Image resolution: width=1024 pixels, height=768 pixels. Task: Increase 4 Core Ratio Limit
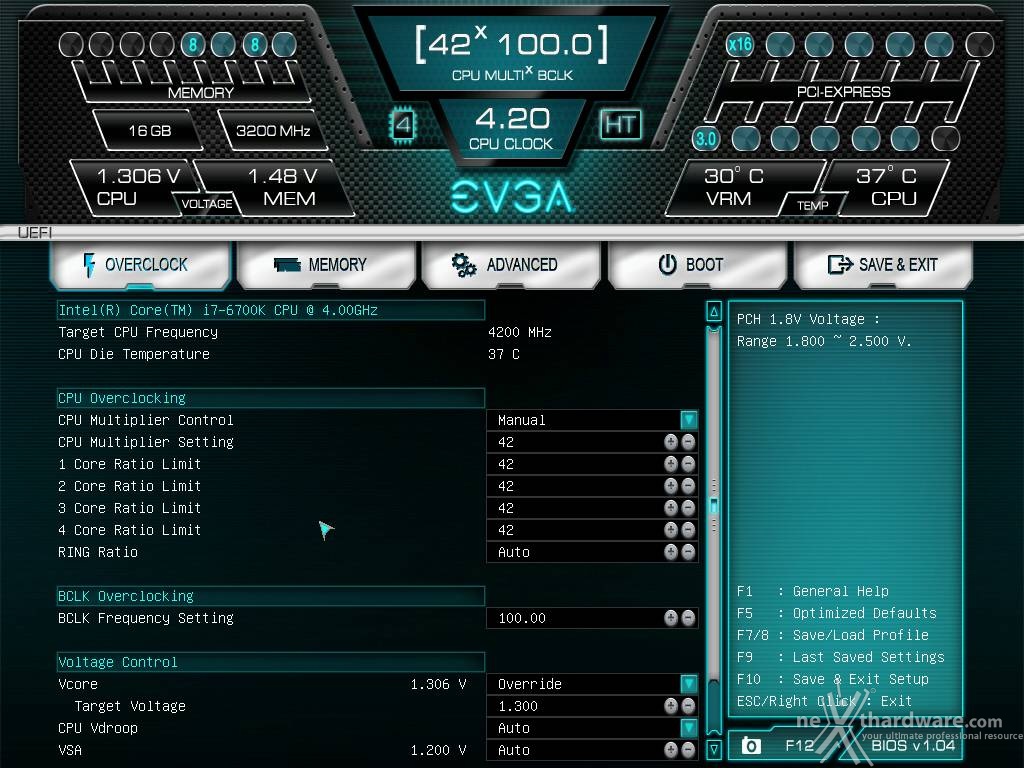click(x=671, y=530)
